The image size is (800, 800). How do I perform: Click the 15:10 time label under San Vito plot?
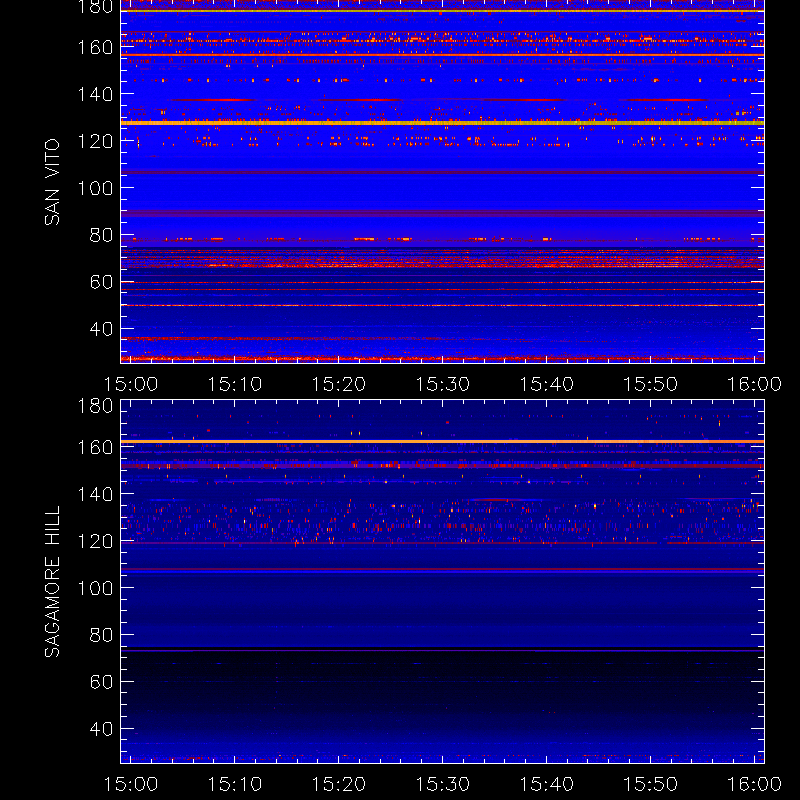pos(235,384)
